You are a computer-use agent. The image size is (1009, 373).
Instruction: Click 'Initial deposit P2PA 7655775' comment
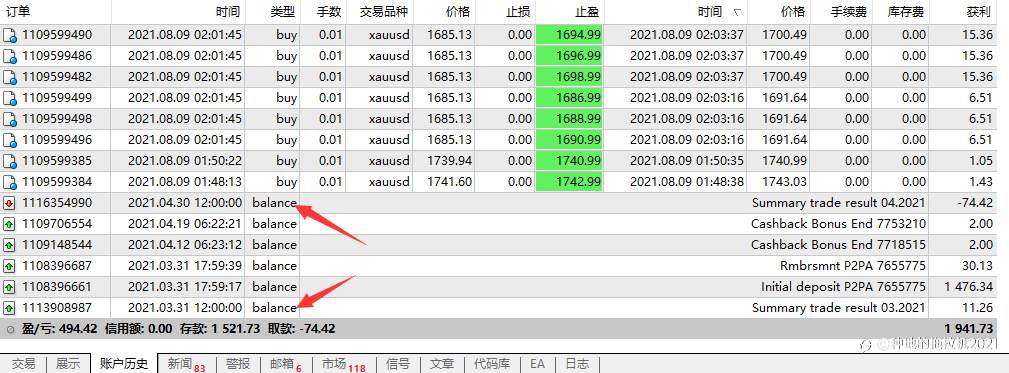point(844,287)
